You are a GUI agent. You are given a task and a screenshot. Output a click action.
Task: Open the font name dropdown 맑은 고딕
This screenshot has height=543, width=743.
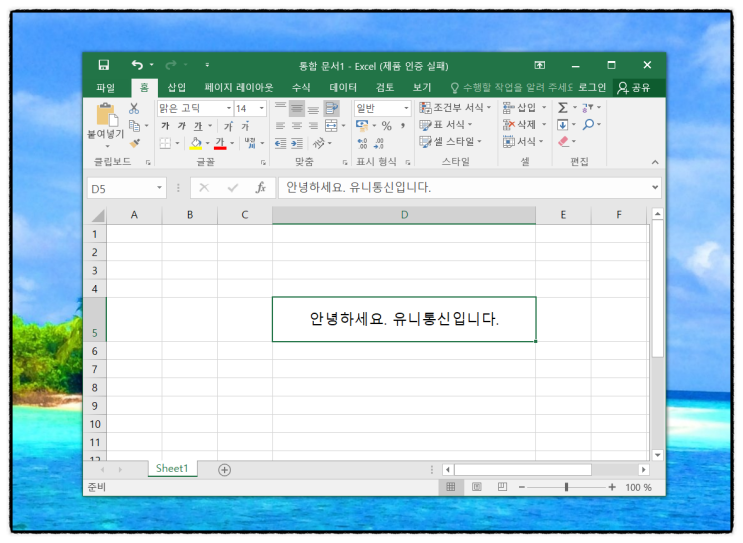click(x=228, y=109)
